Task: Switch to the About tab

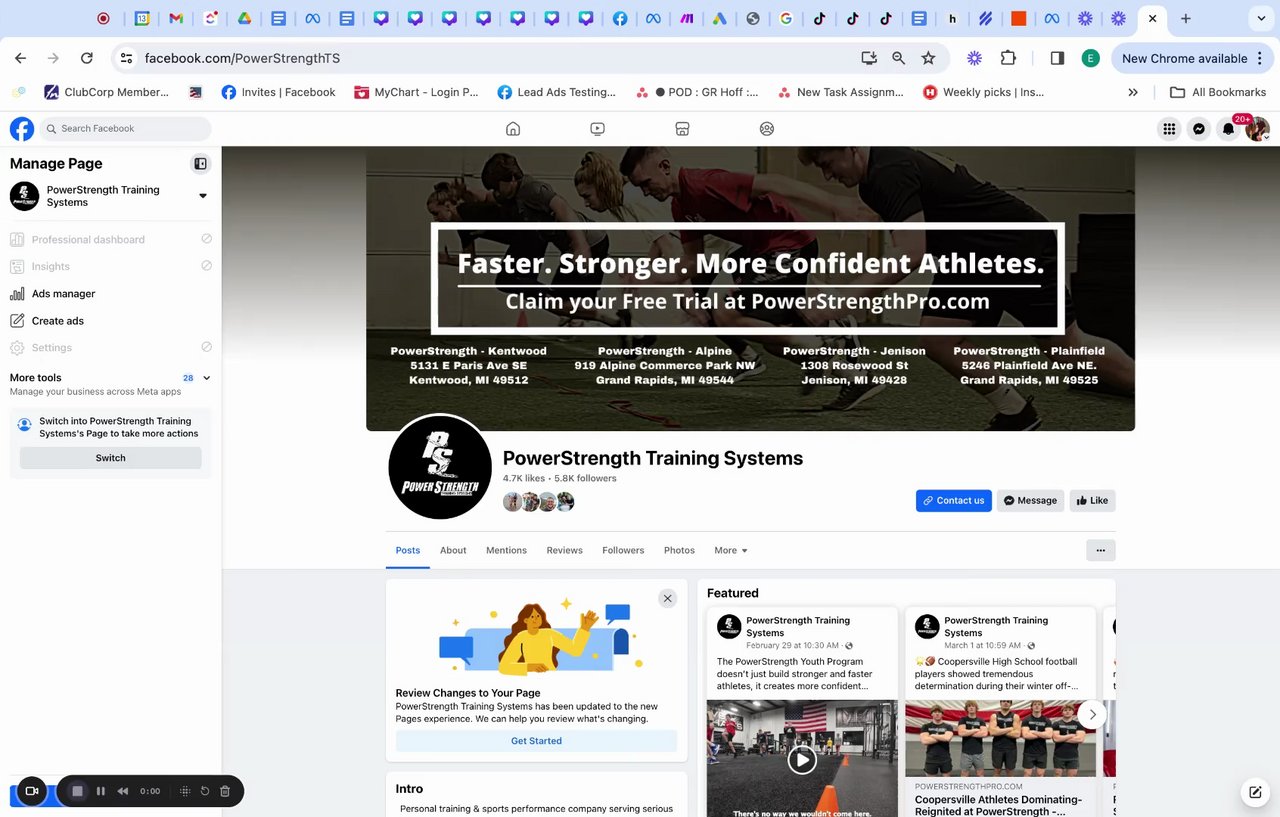Action: pos(453,550)
